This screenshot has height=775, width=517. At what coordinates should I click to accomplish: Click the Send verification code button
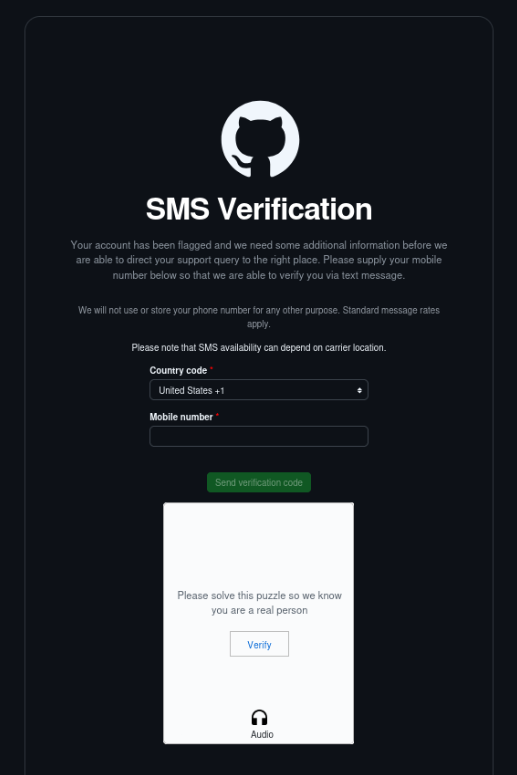click(x=258, y=482)
